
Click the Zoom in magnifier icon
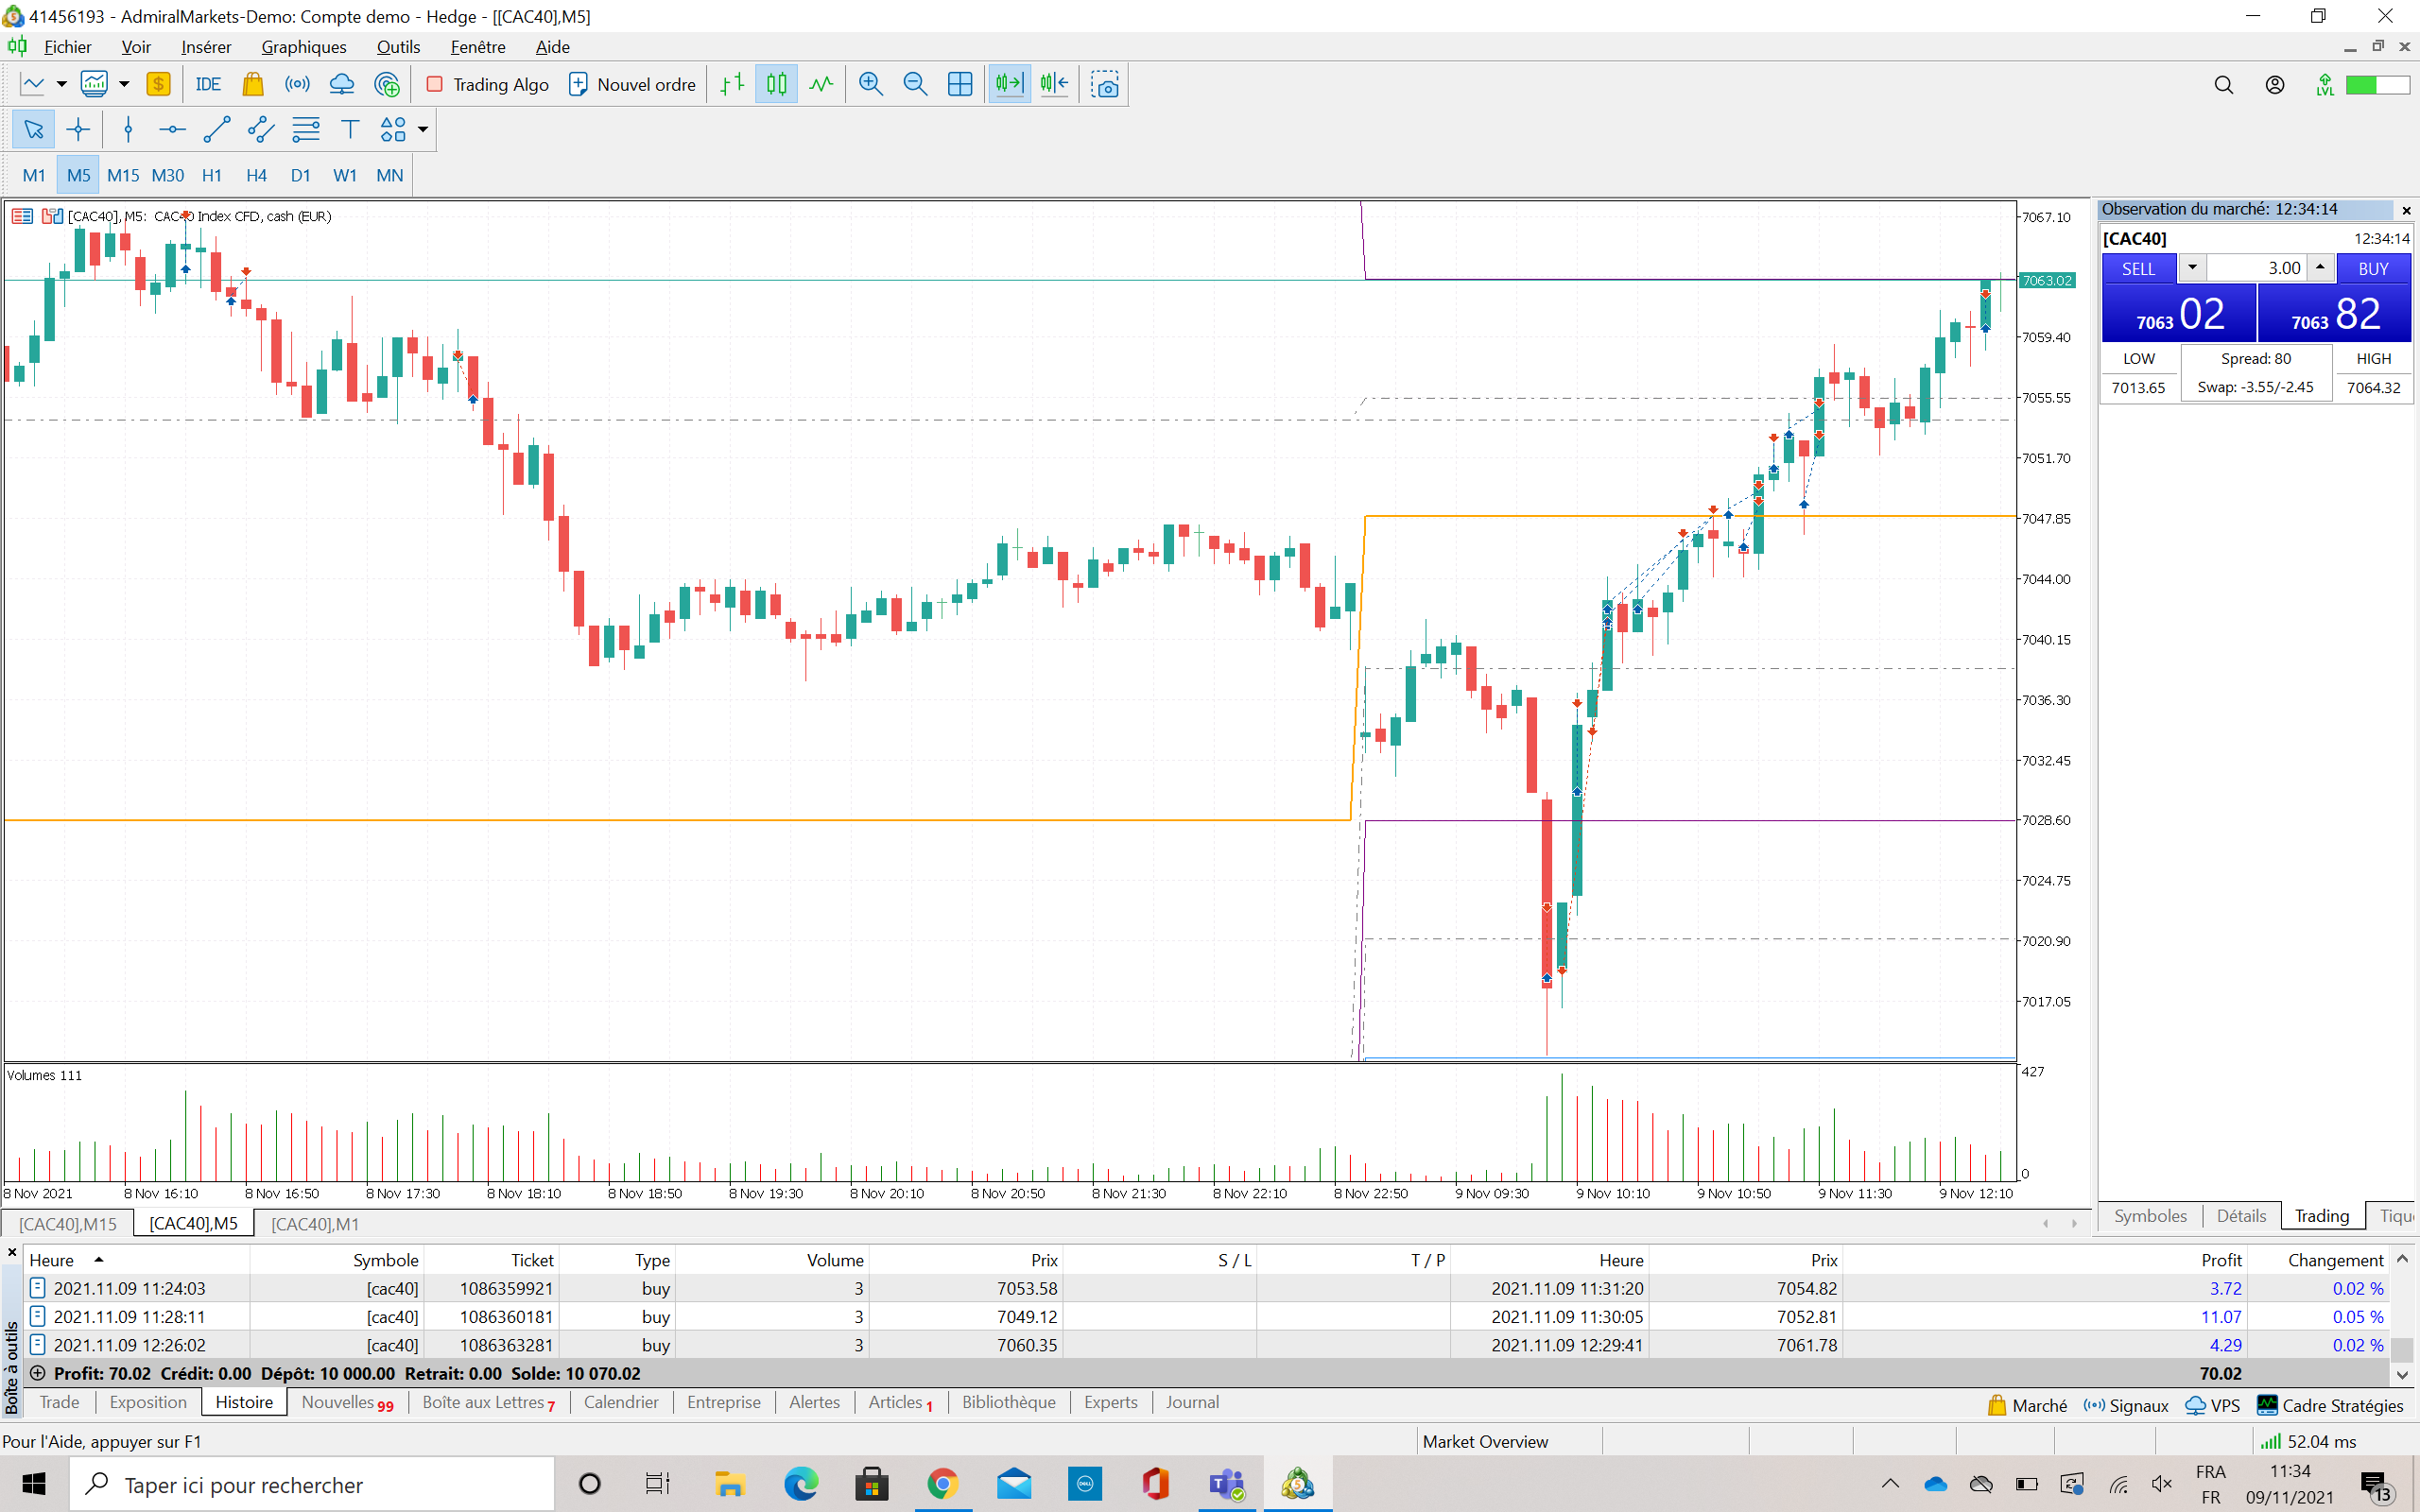tap(870, 85)
